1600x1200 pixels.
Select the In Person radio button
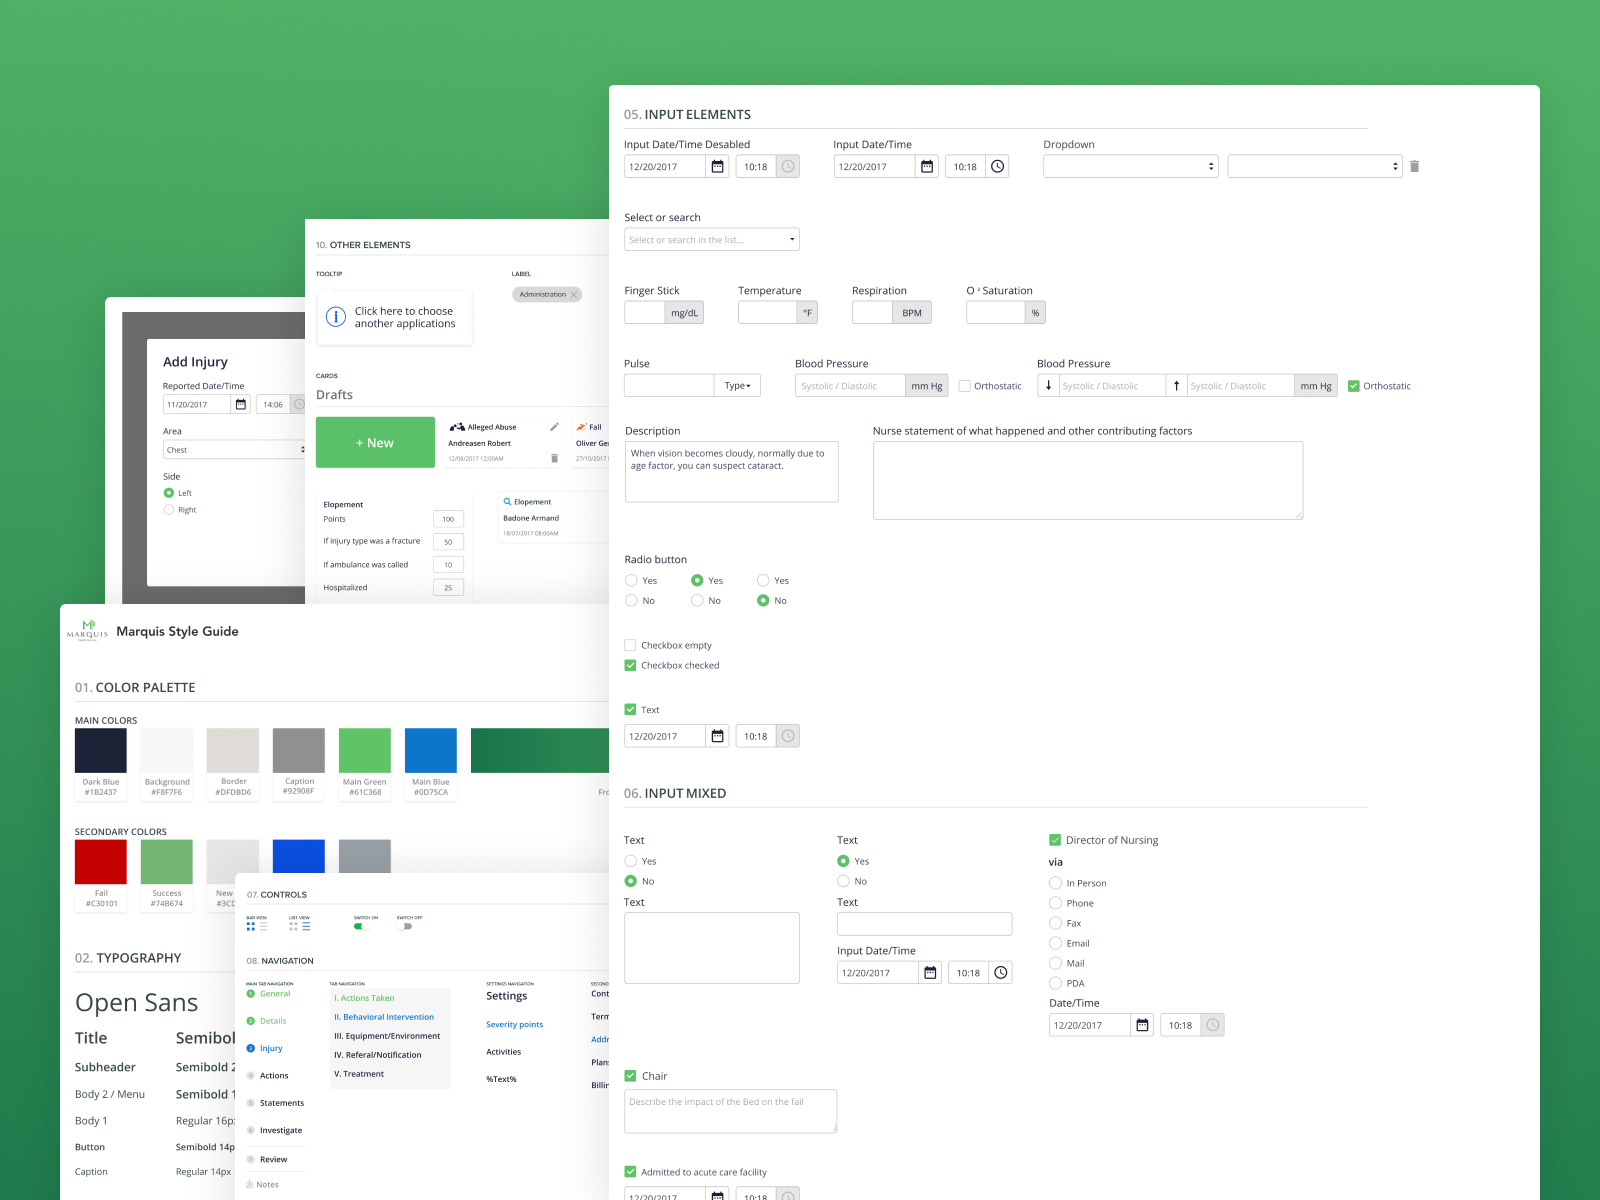pos(1055,883)
